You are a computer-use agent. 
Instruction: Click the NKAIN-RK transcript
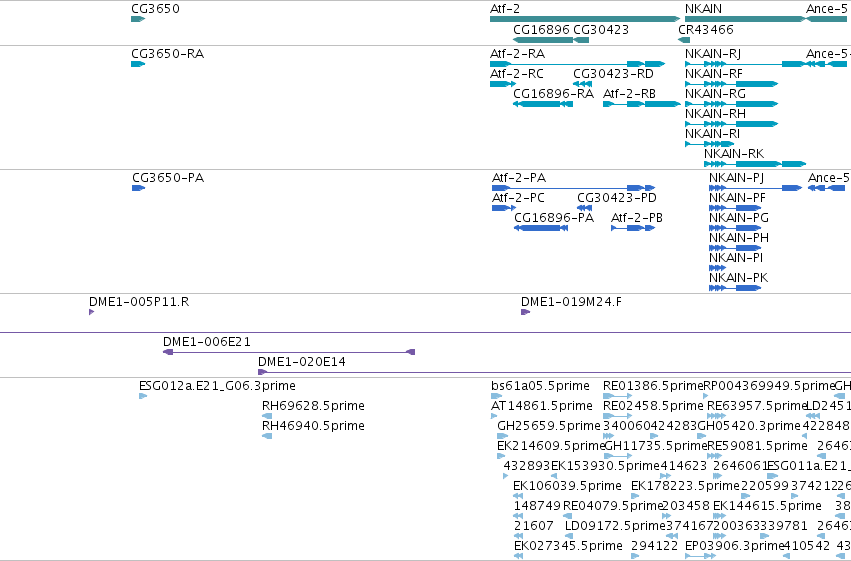pyautogui.click(x=755, y=164)
